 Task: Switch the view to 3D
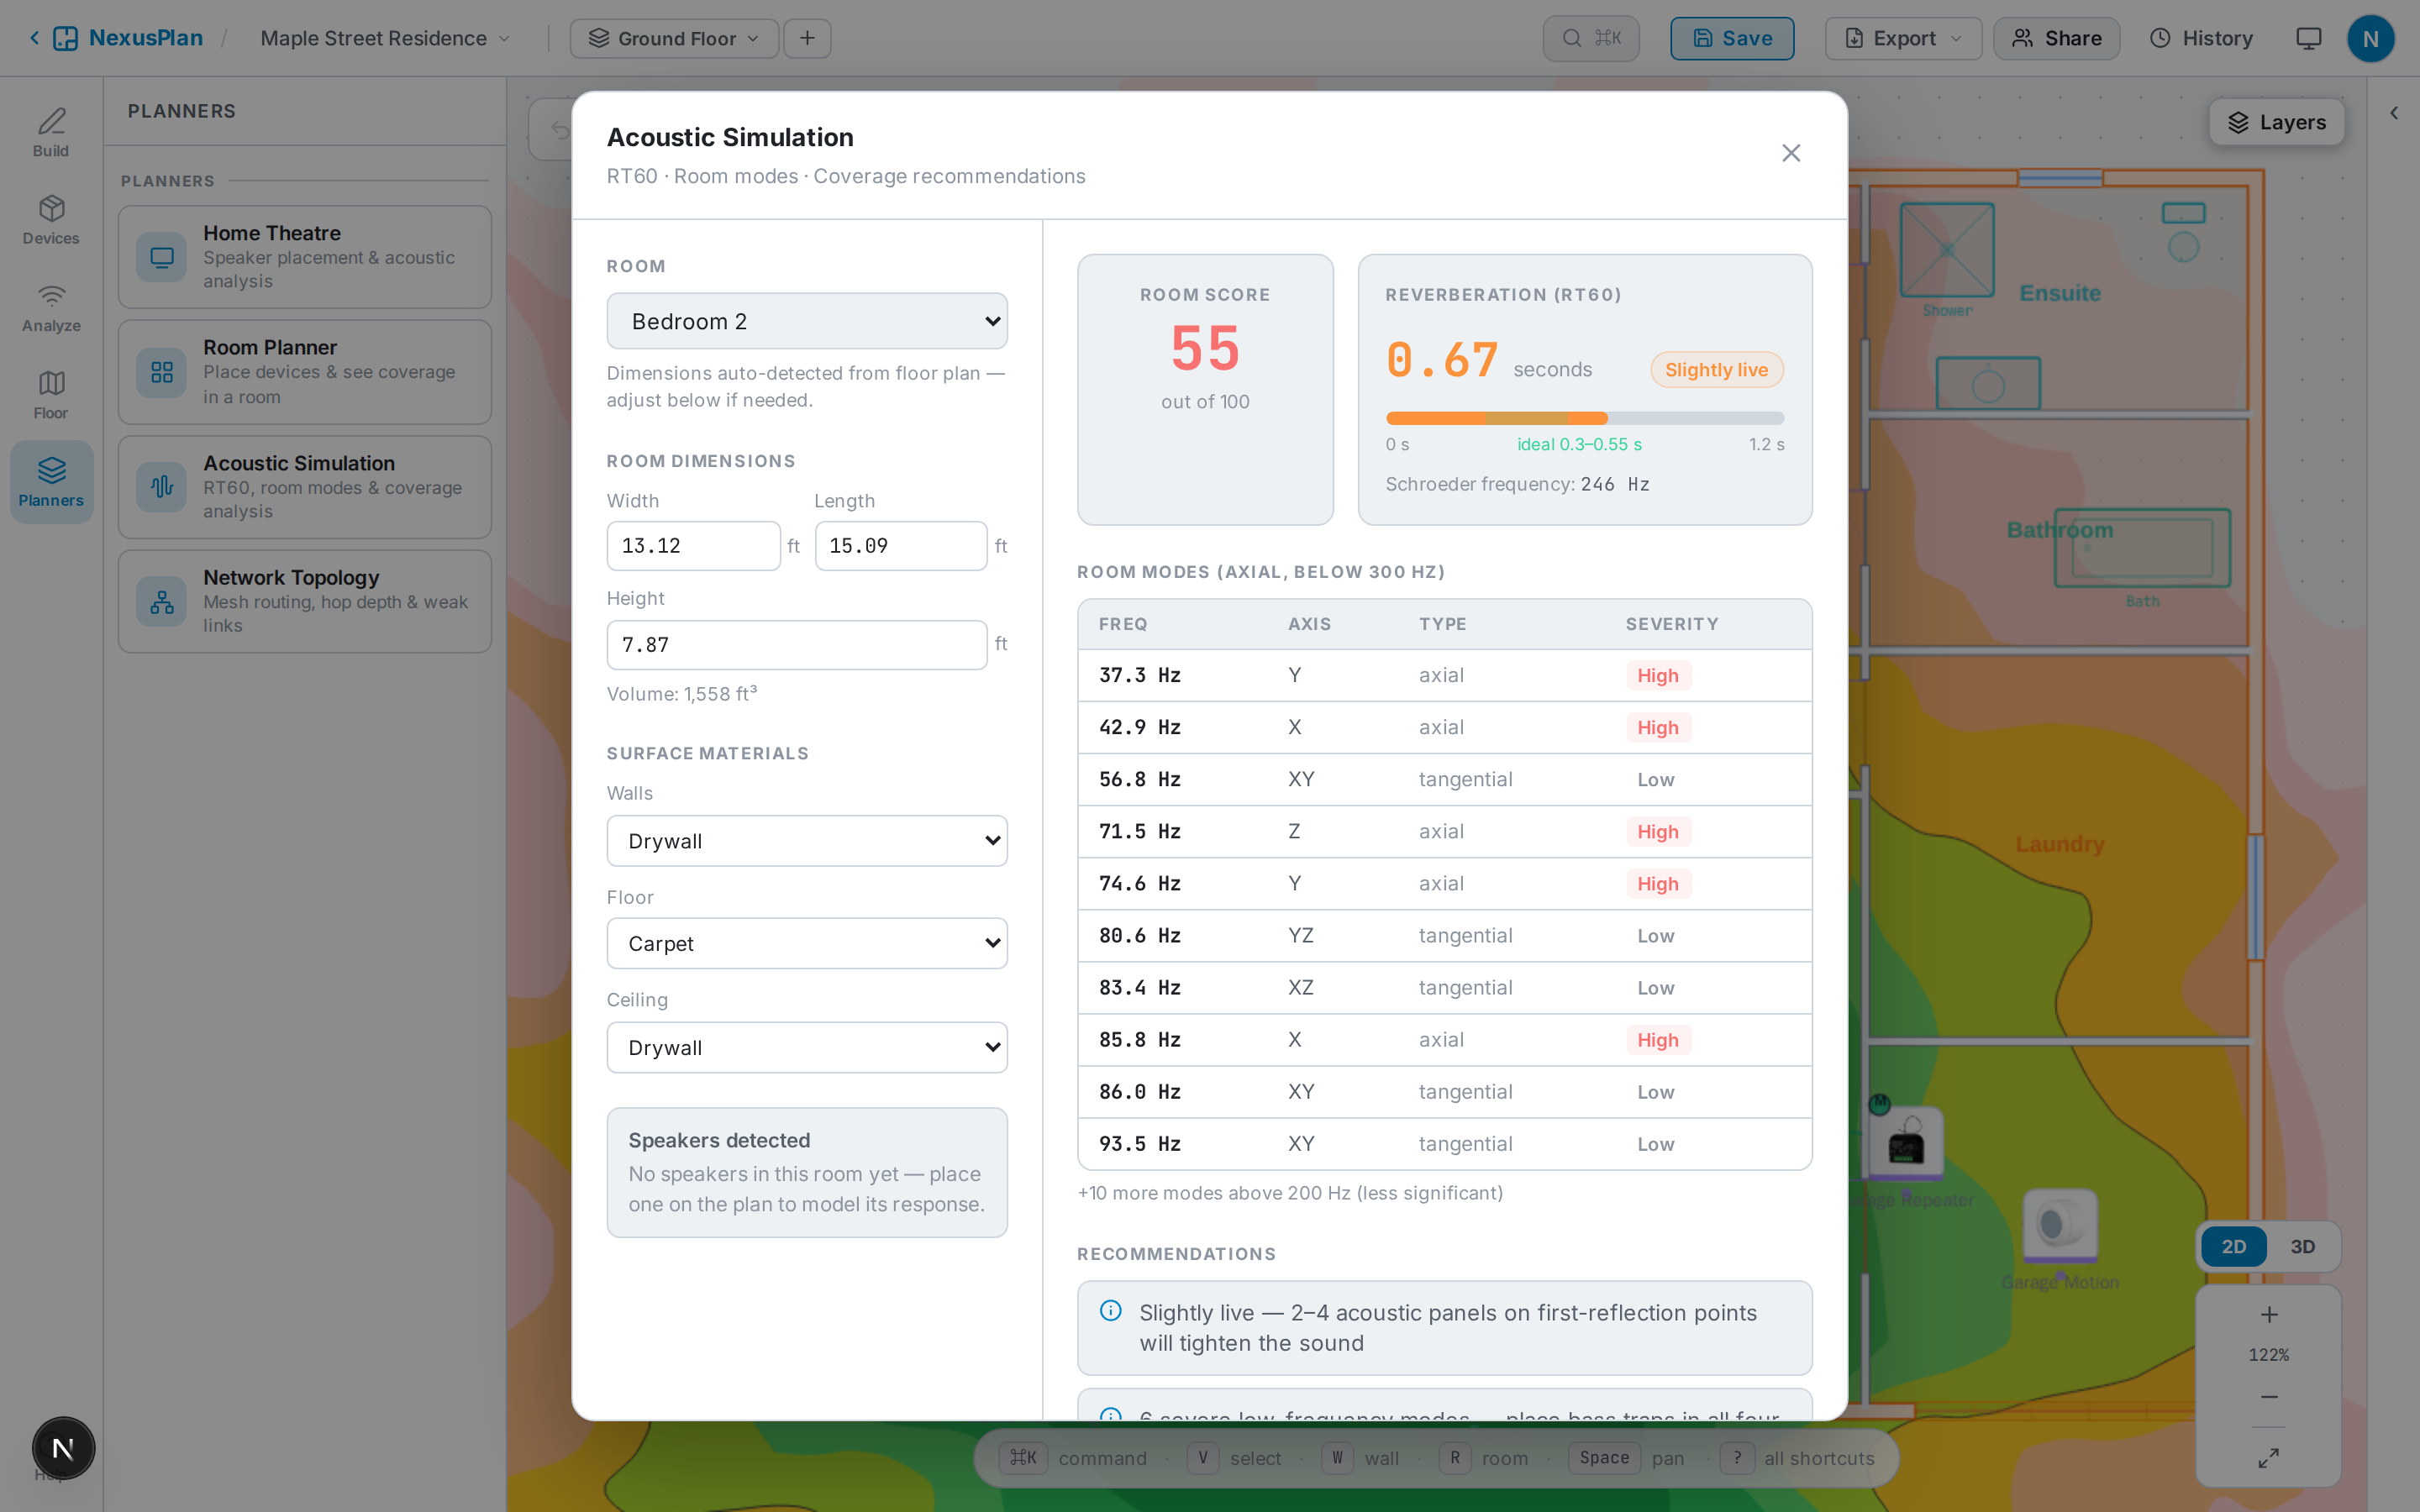click(2303, 1247)
